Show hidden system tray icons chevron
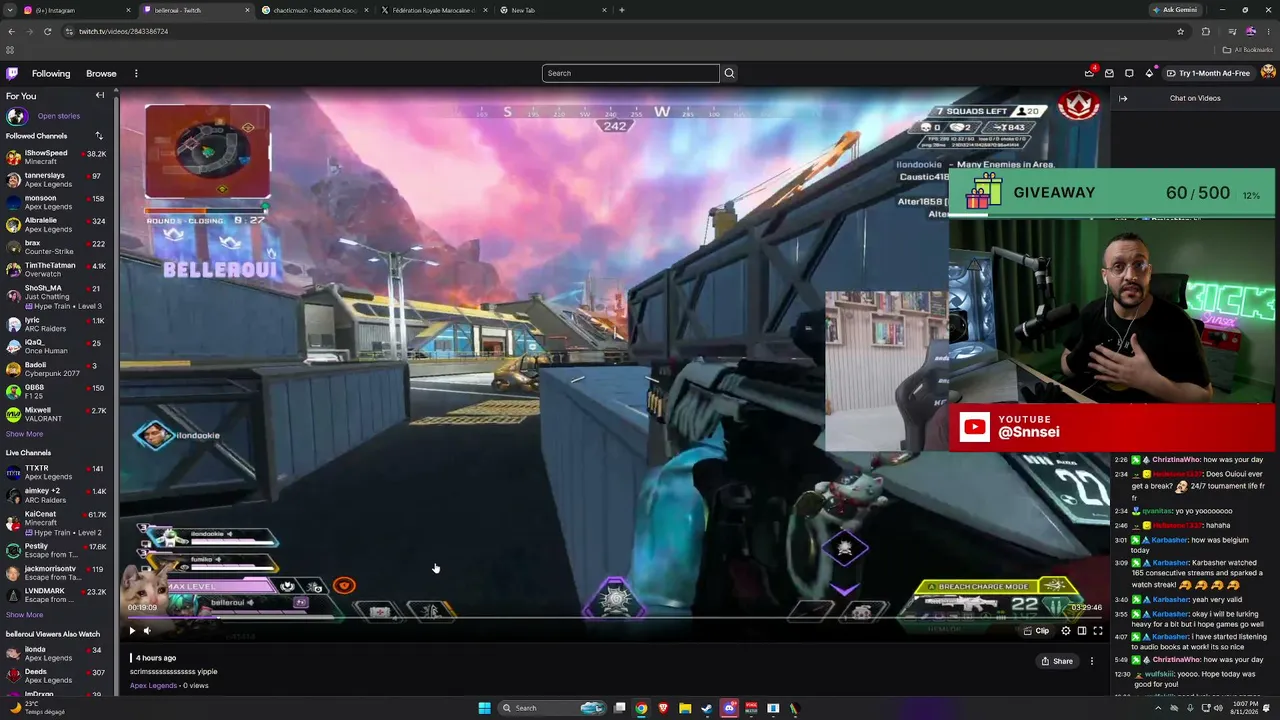1280x720 pixels. pos(1159,708)
